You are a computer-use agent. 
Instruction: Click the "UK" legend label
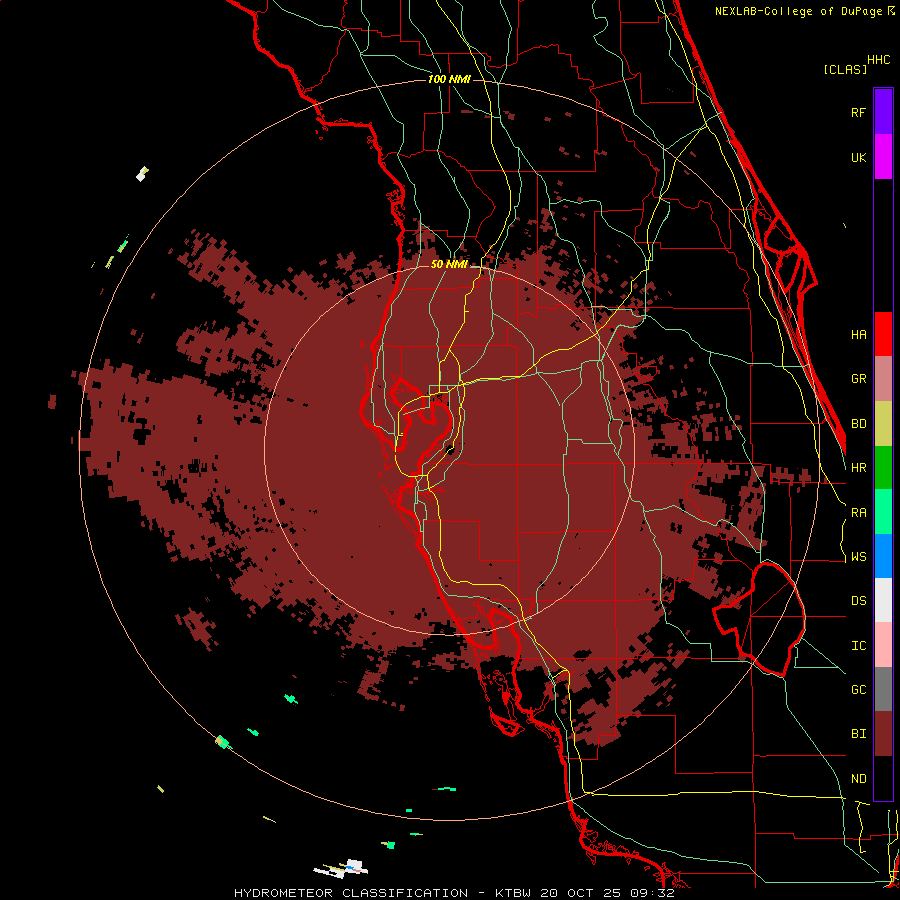point(858,157)
